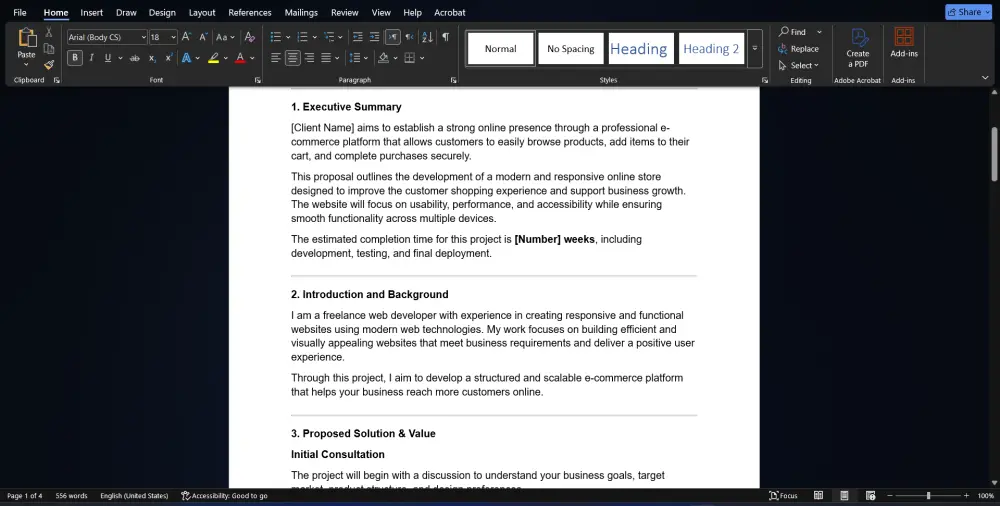The height and width of the screenshot is (506, 1000).
Task: Click the Share button
Action: coord(968,11)
